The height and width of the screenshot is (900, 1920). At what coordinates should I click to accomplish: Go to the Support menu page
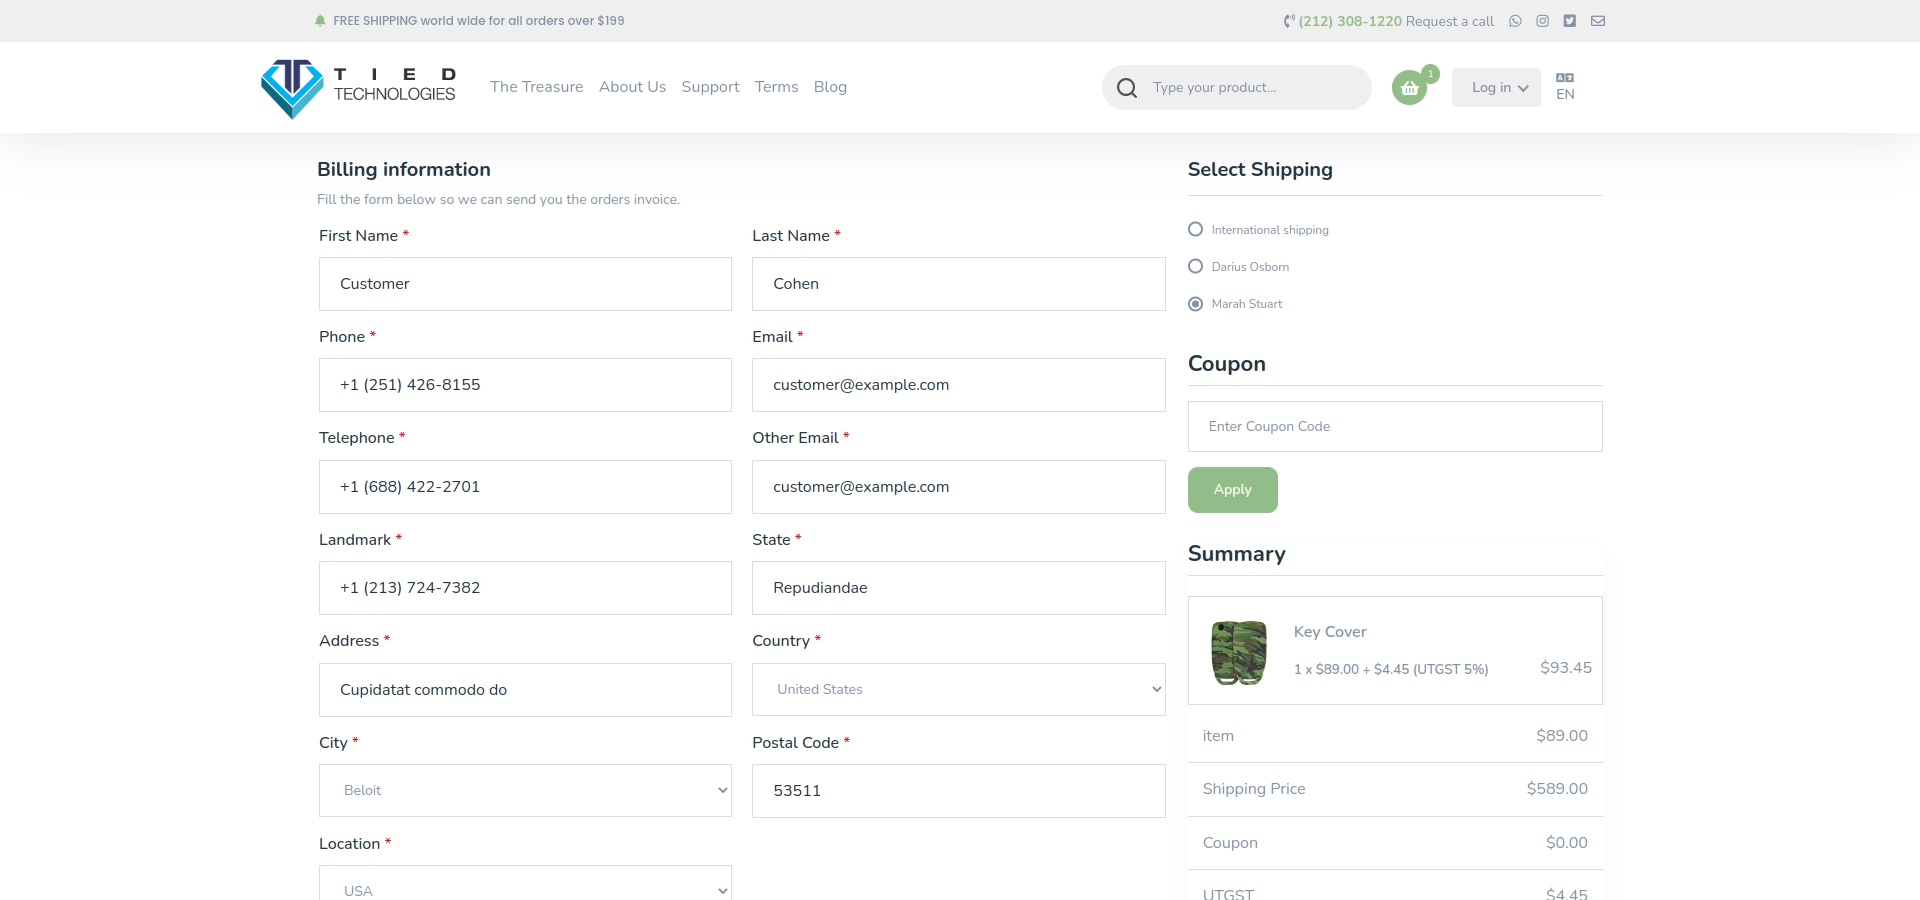click(710, 87)
